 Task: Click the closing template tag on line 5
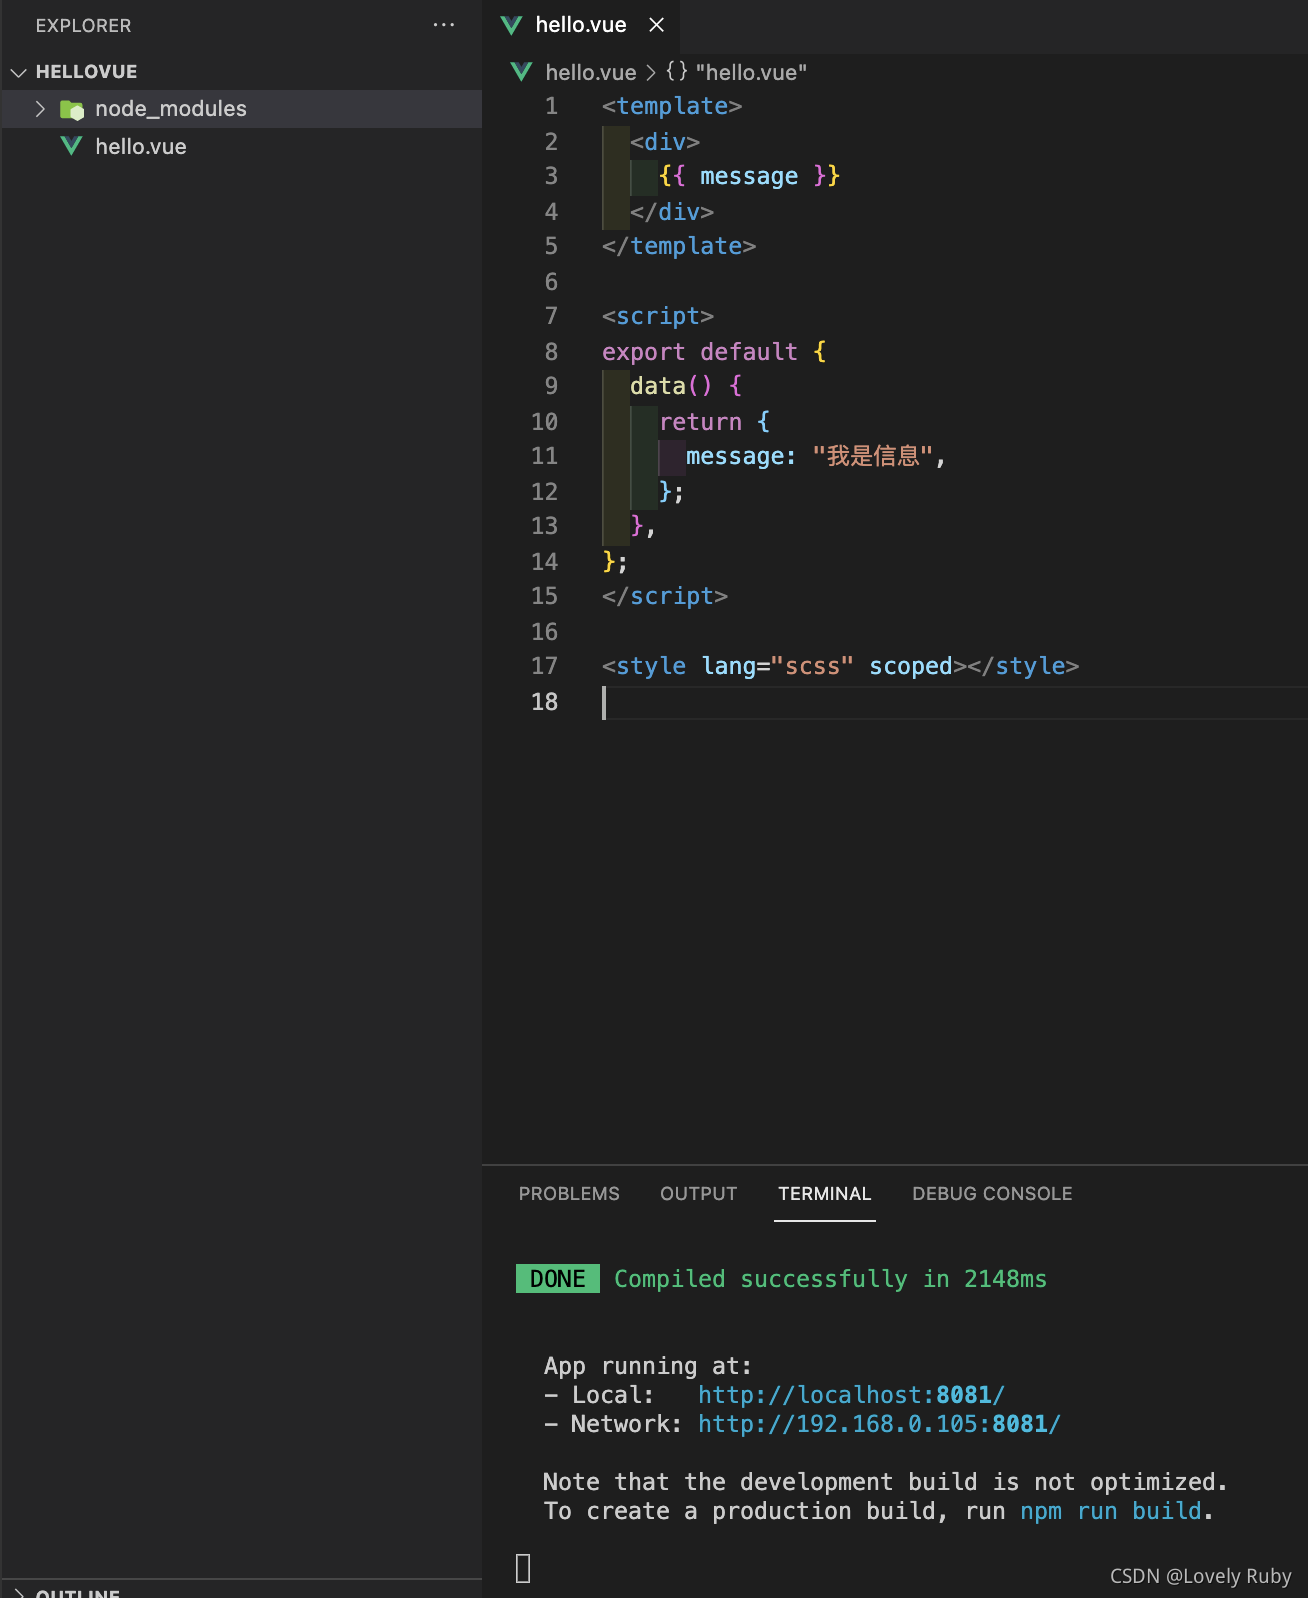[x=679, y=246]
